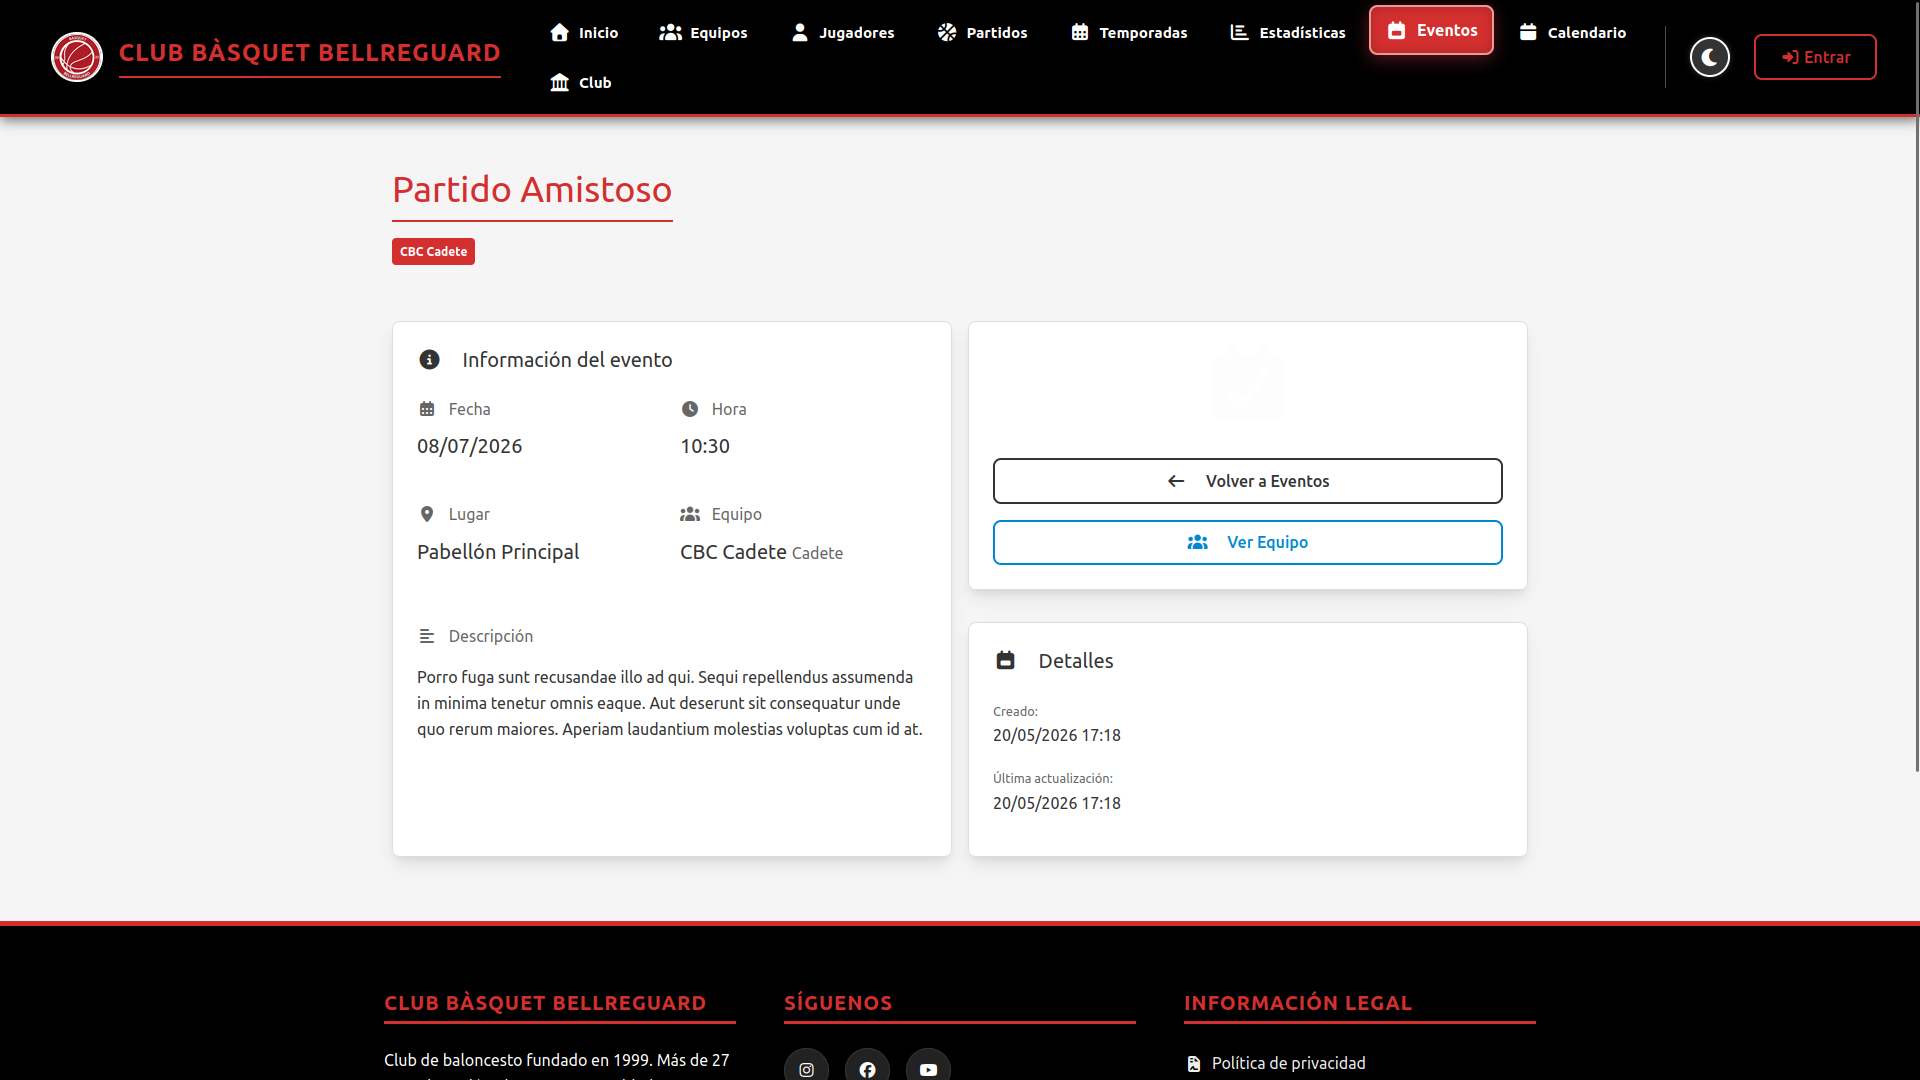Image resolution: width=1920 pixels, height=1080 pixels.
Task: Click the faded calendar-check illustration
Action: pyautogui.click(x=1248, y=384)
